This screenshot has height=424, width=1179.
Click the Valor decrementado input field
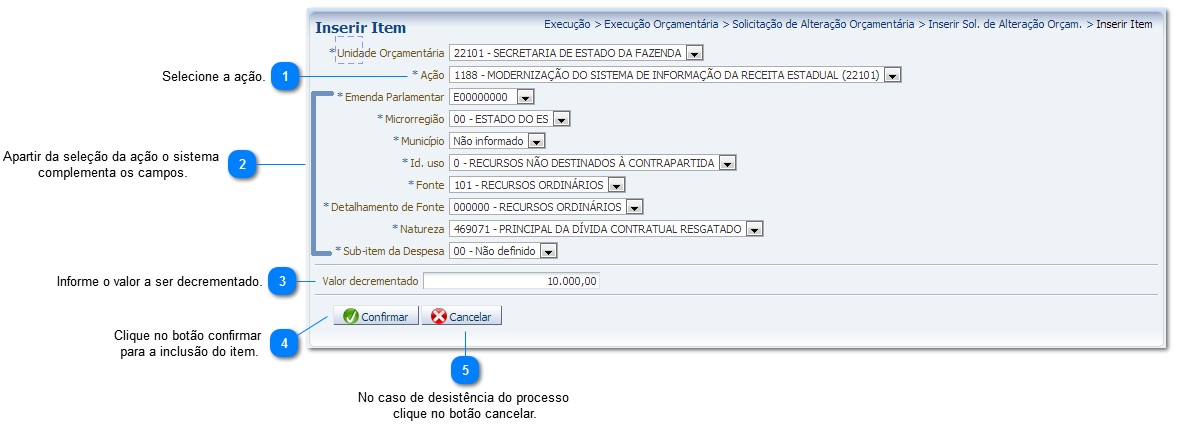[511, 282]
